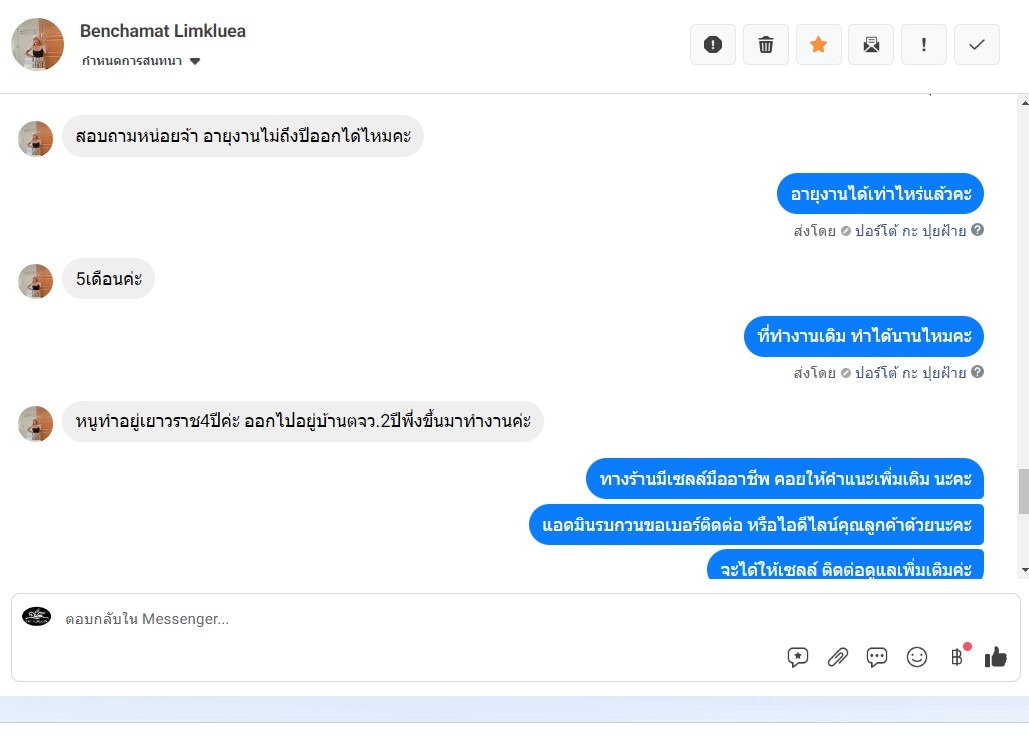Click scrollbar down arrow in chat
The width and height of the screenshot is (1029, 736).
coord(1024,571)
